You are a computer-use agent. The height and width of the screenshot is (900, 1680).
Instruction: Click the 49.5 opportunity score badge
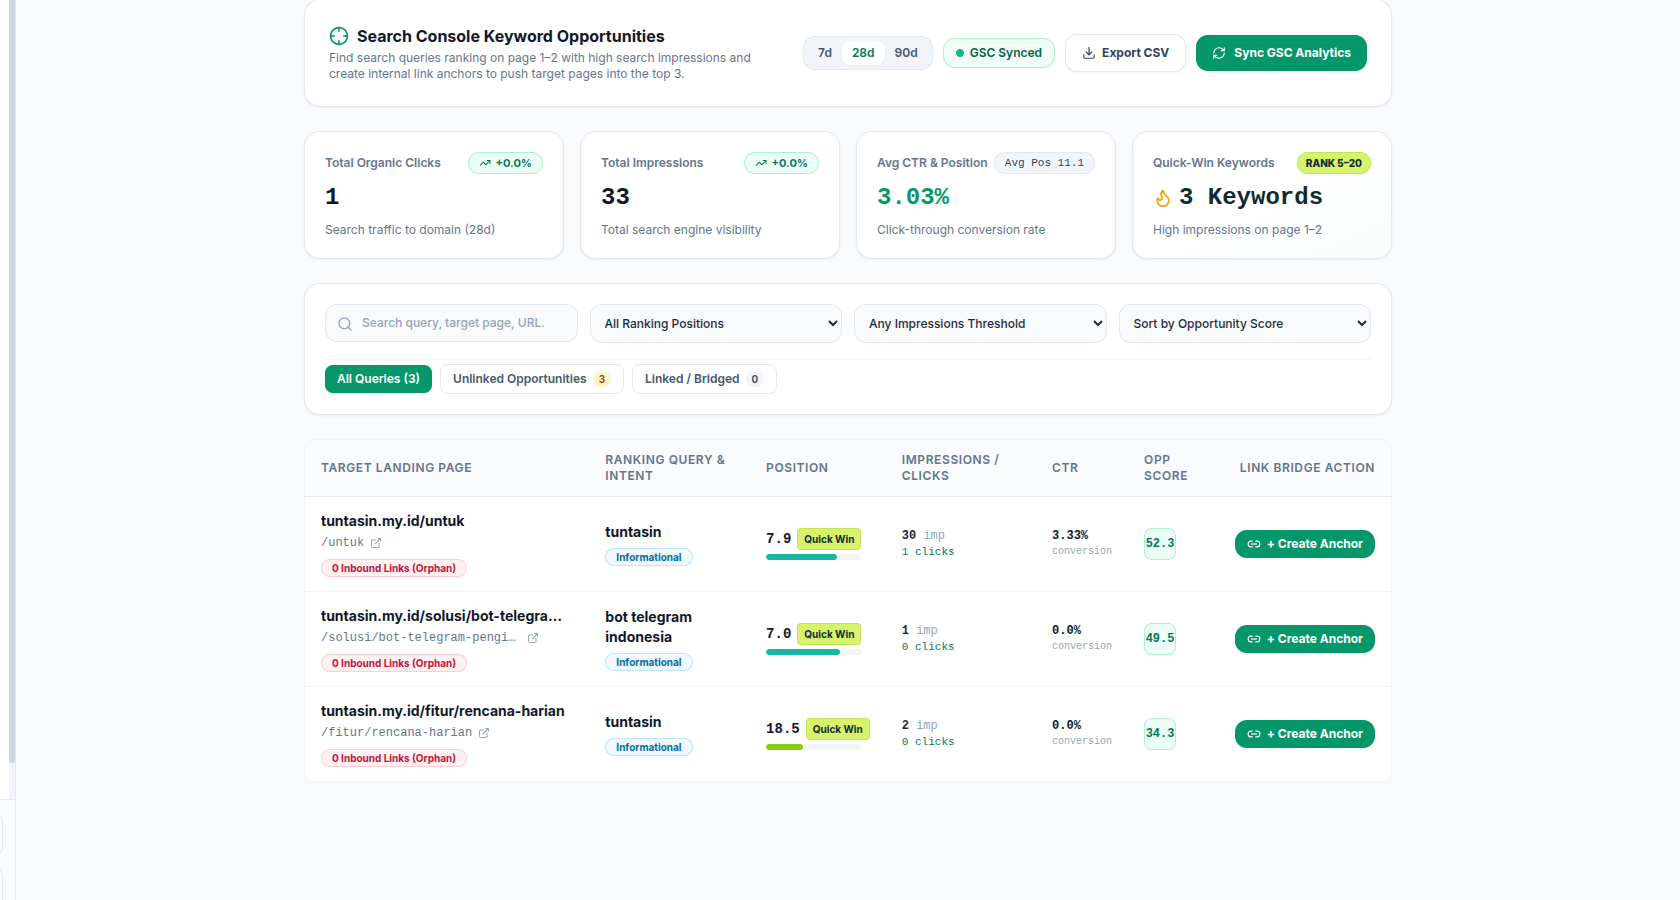coord(1160,639)
